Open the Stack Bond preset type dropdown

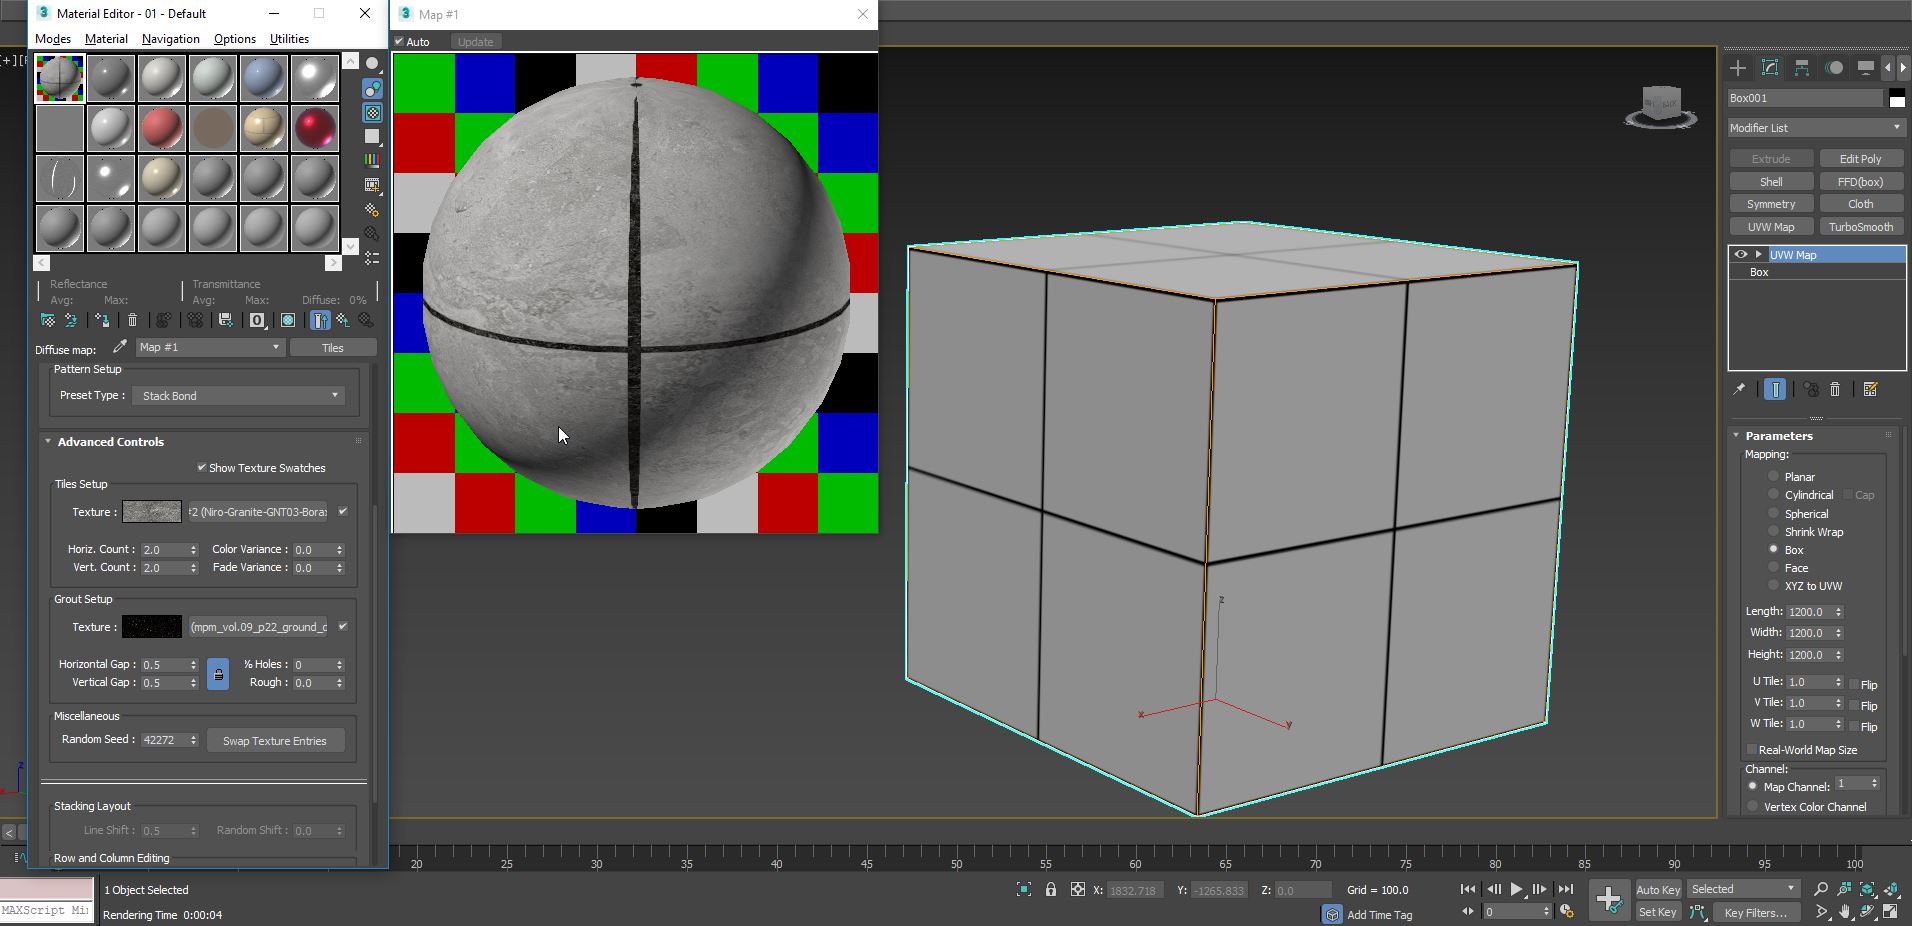click(334, 395)
